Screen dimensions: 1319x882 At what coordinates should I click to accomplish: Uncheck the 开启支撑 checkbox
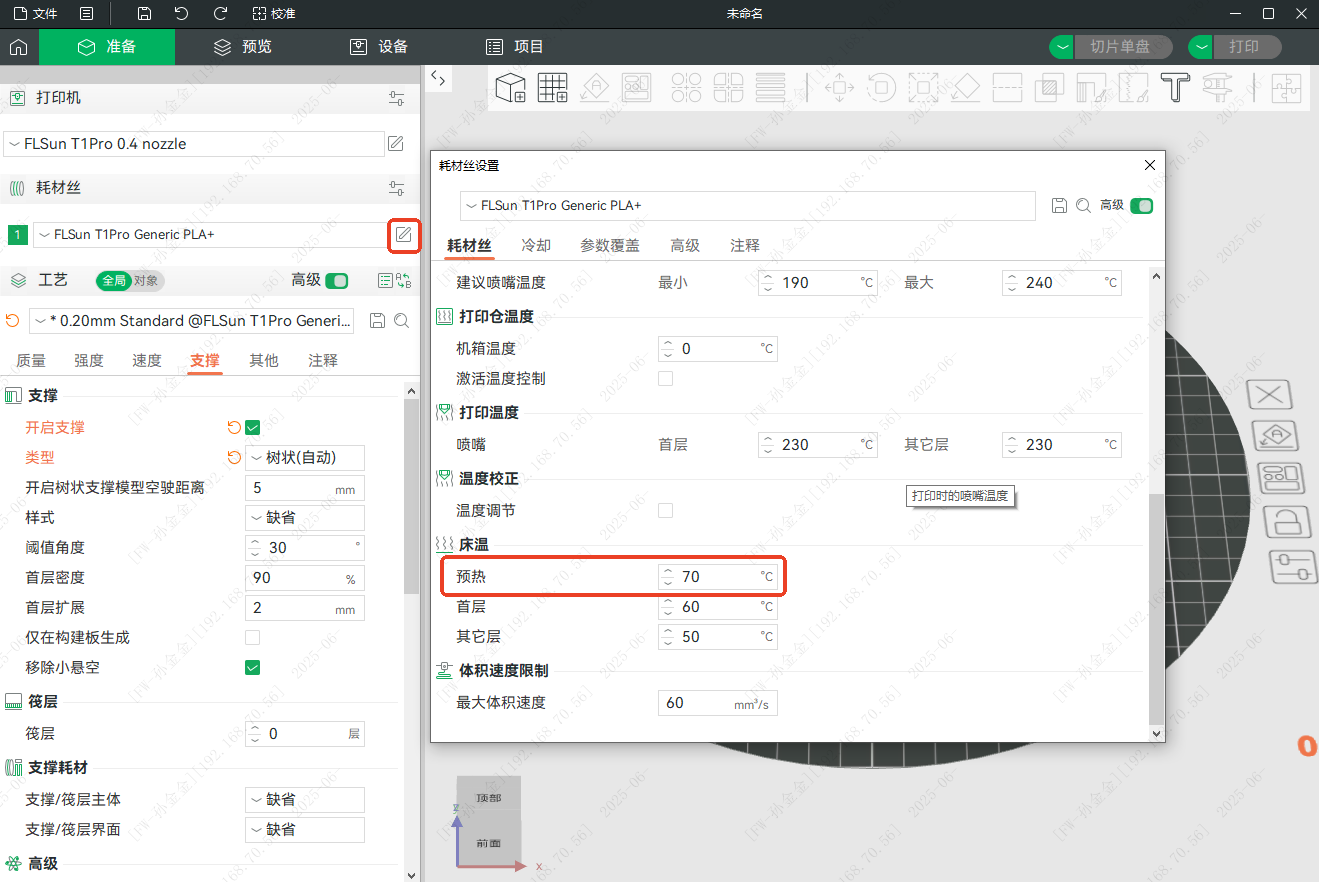click(x=252, y=428)
